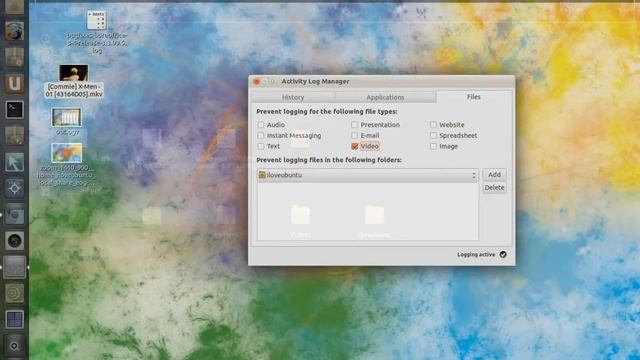Click the spiral icon in the launcher

[14, 293]
